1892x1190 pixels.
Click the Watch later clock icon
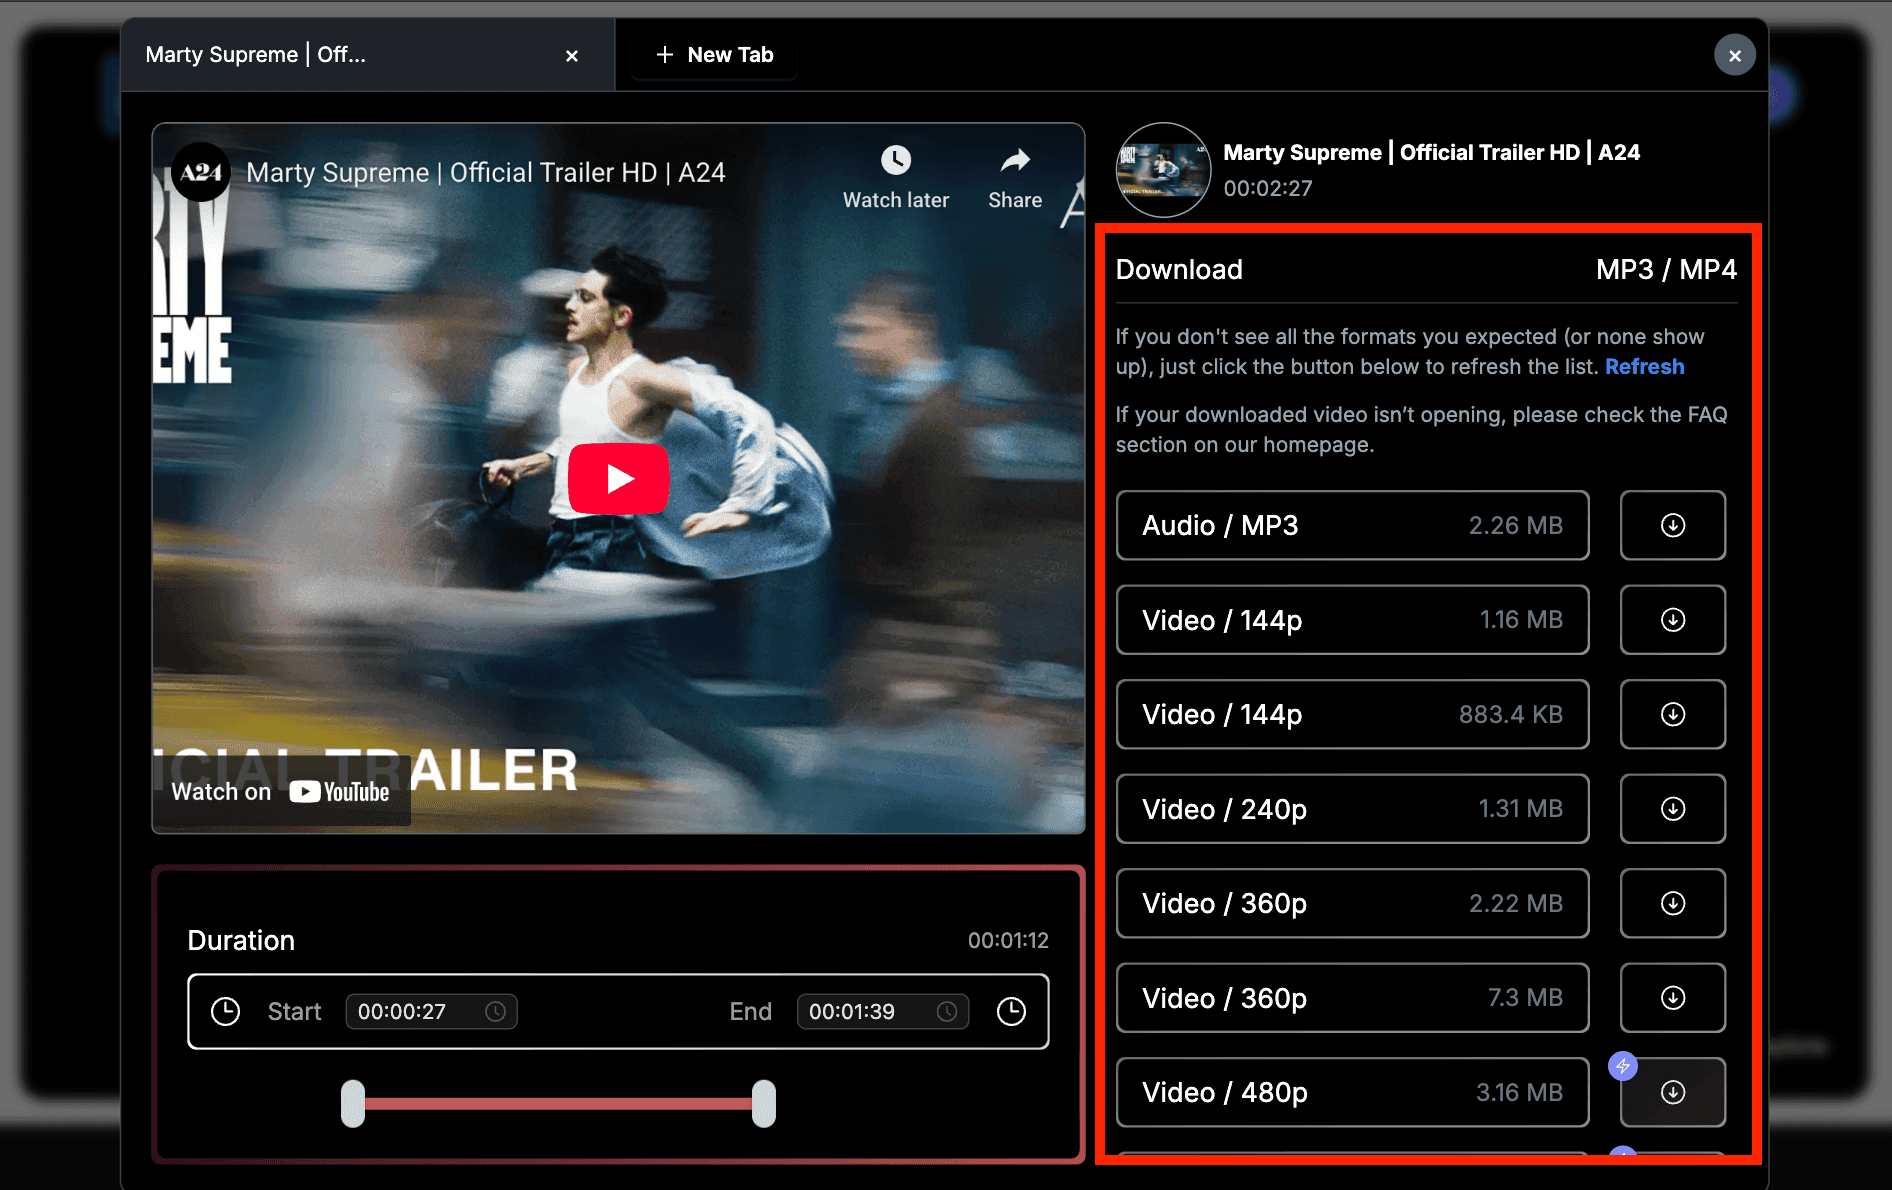click(896, 161)
